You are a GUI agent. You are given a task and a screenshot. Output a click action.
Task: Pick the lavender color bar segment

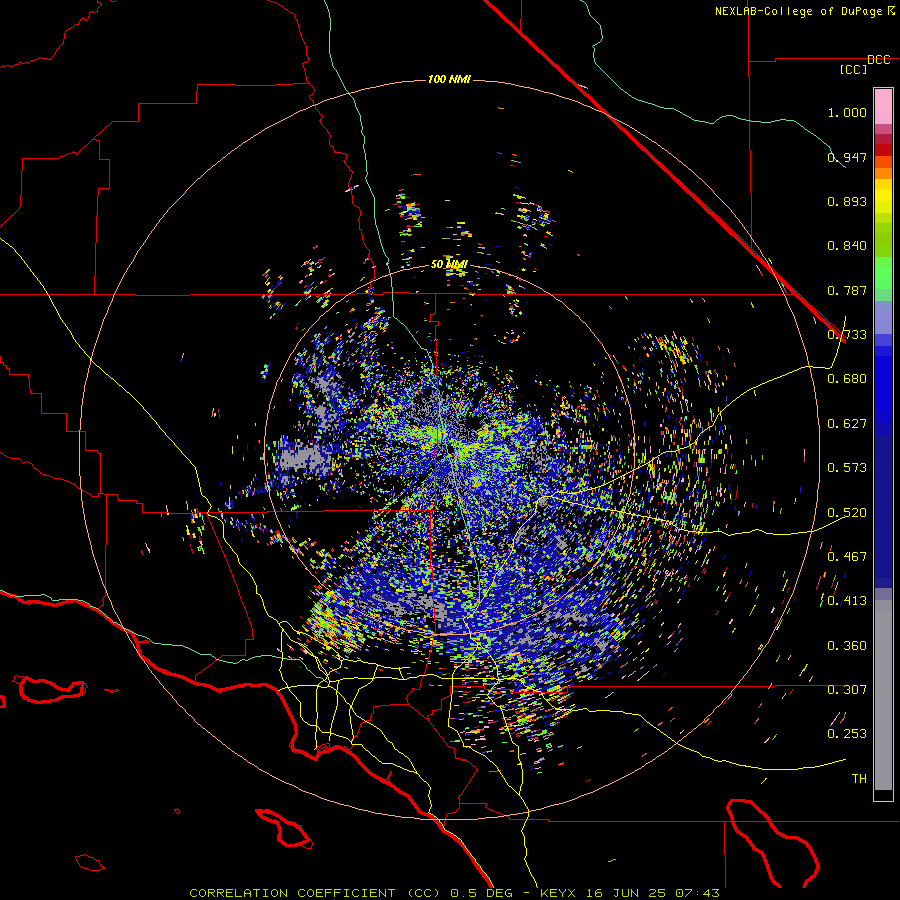tap(883, 317)
